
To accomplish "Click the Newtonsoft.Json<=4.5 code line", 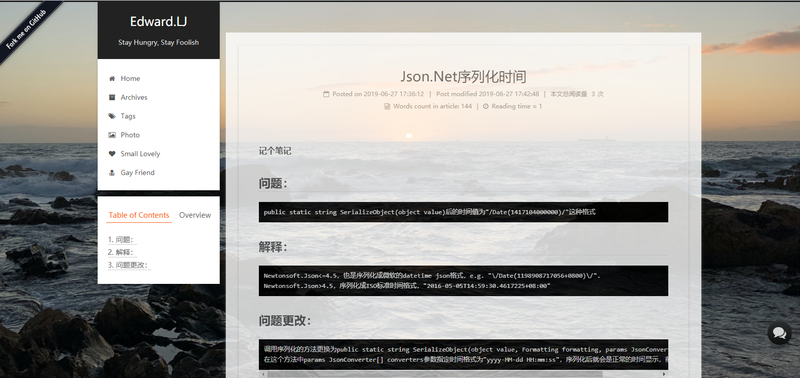I will pyautogui.click(x=432, y=276).
